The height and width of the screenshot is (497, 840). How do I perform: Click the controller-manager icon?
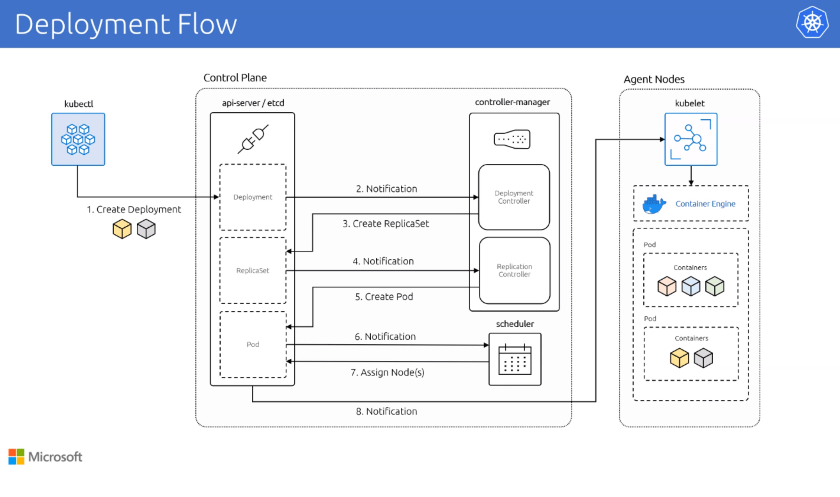513,137
